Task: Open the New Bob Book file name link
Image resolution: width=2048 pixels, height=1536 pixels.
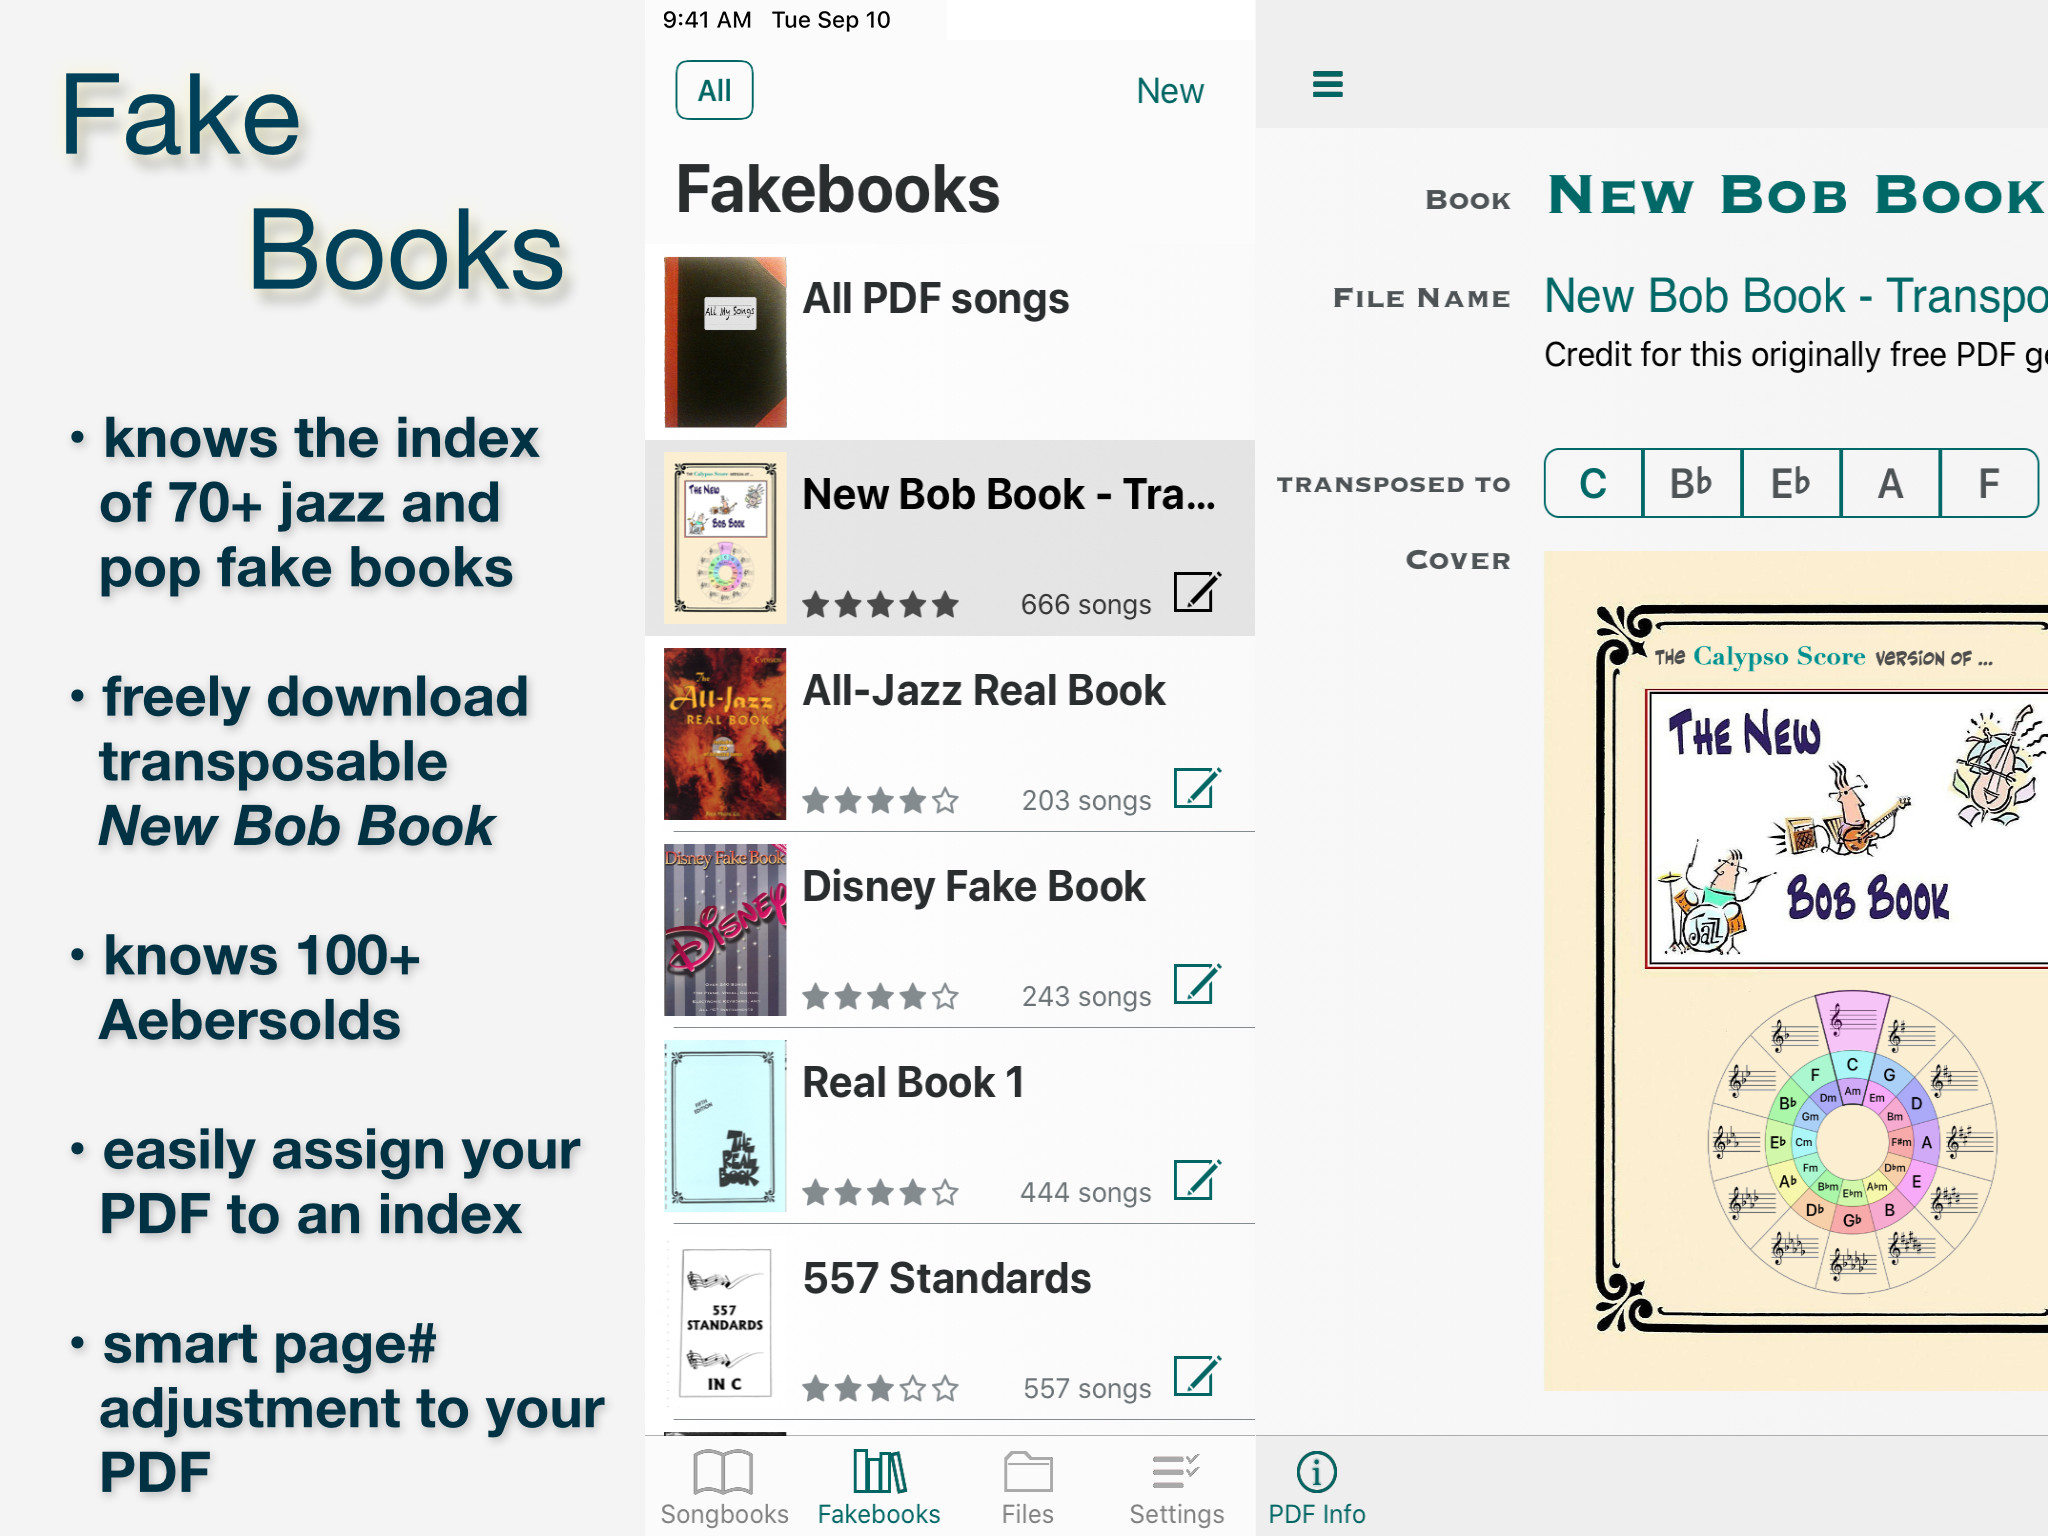Action: point(1795,296)
